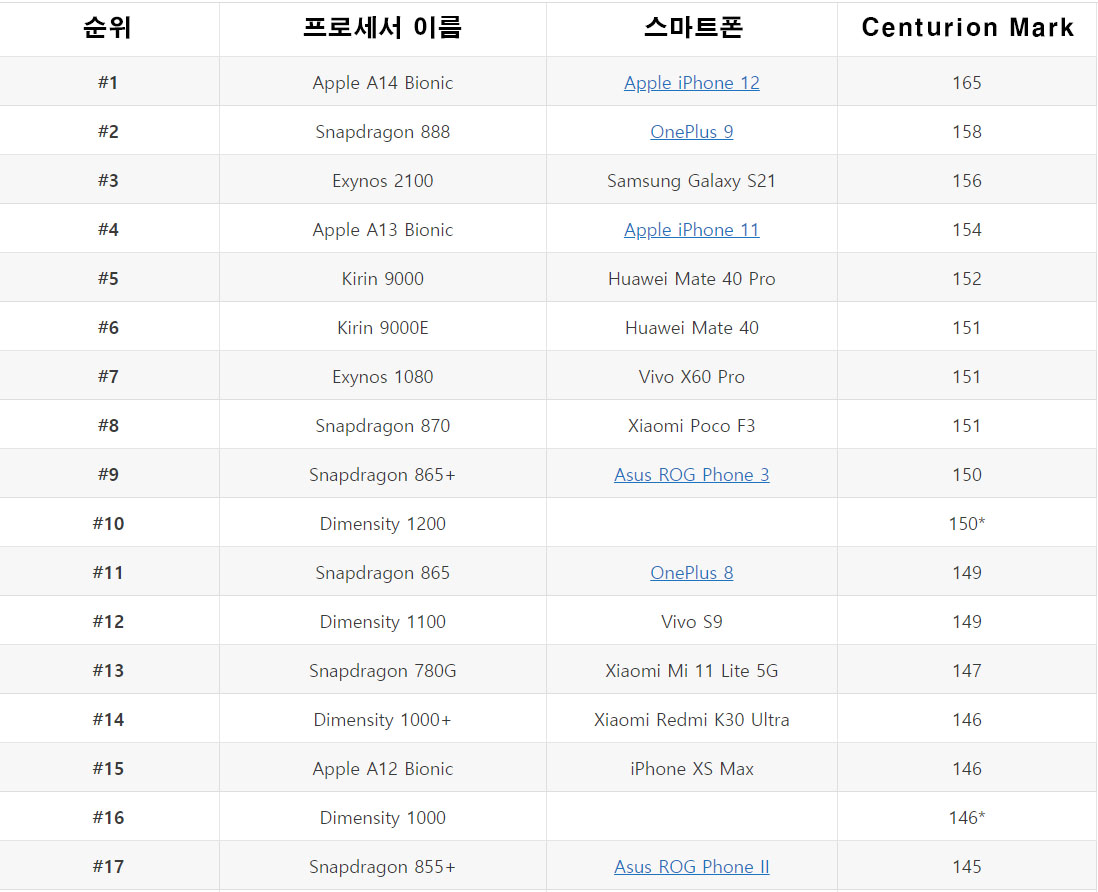Screen dimensions: 1098x892
Task: Open the Asus ROG Phone II link
Action: (x=691, y=867)
